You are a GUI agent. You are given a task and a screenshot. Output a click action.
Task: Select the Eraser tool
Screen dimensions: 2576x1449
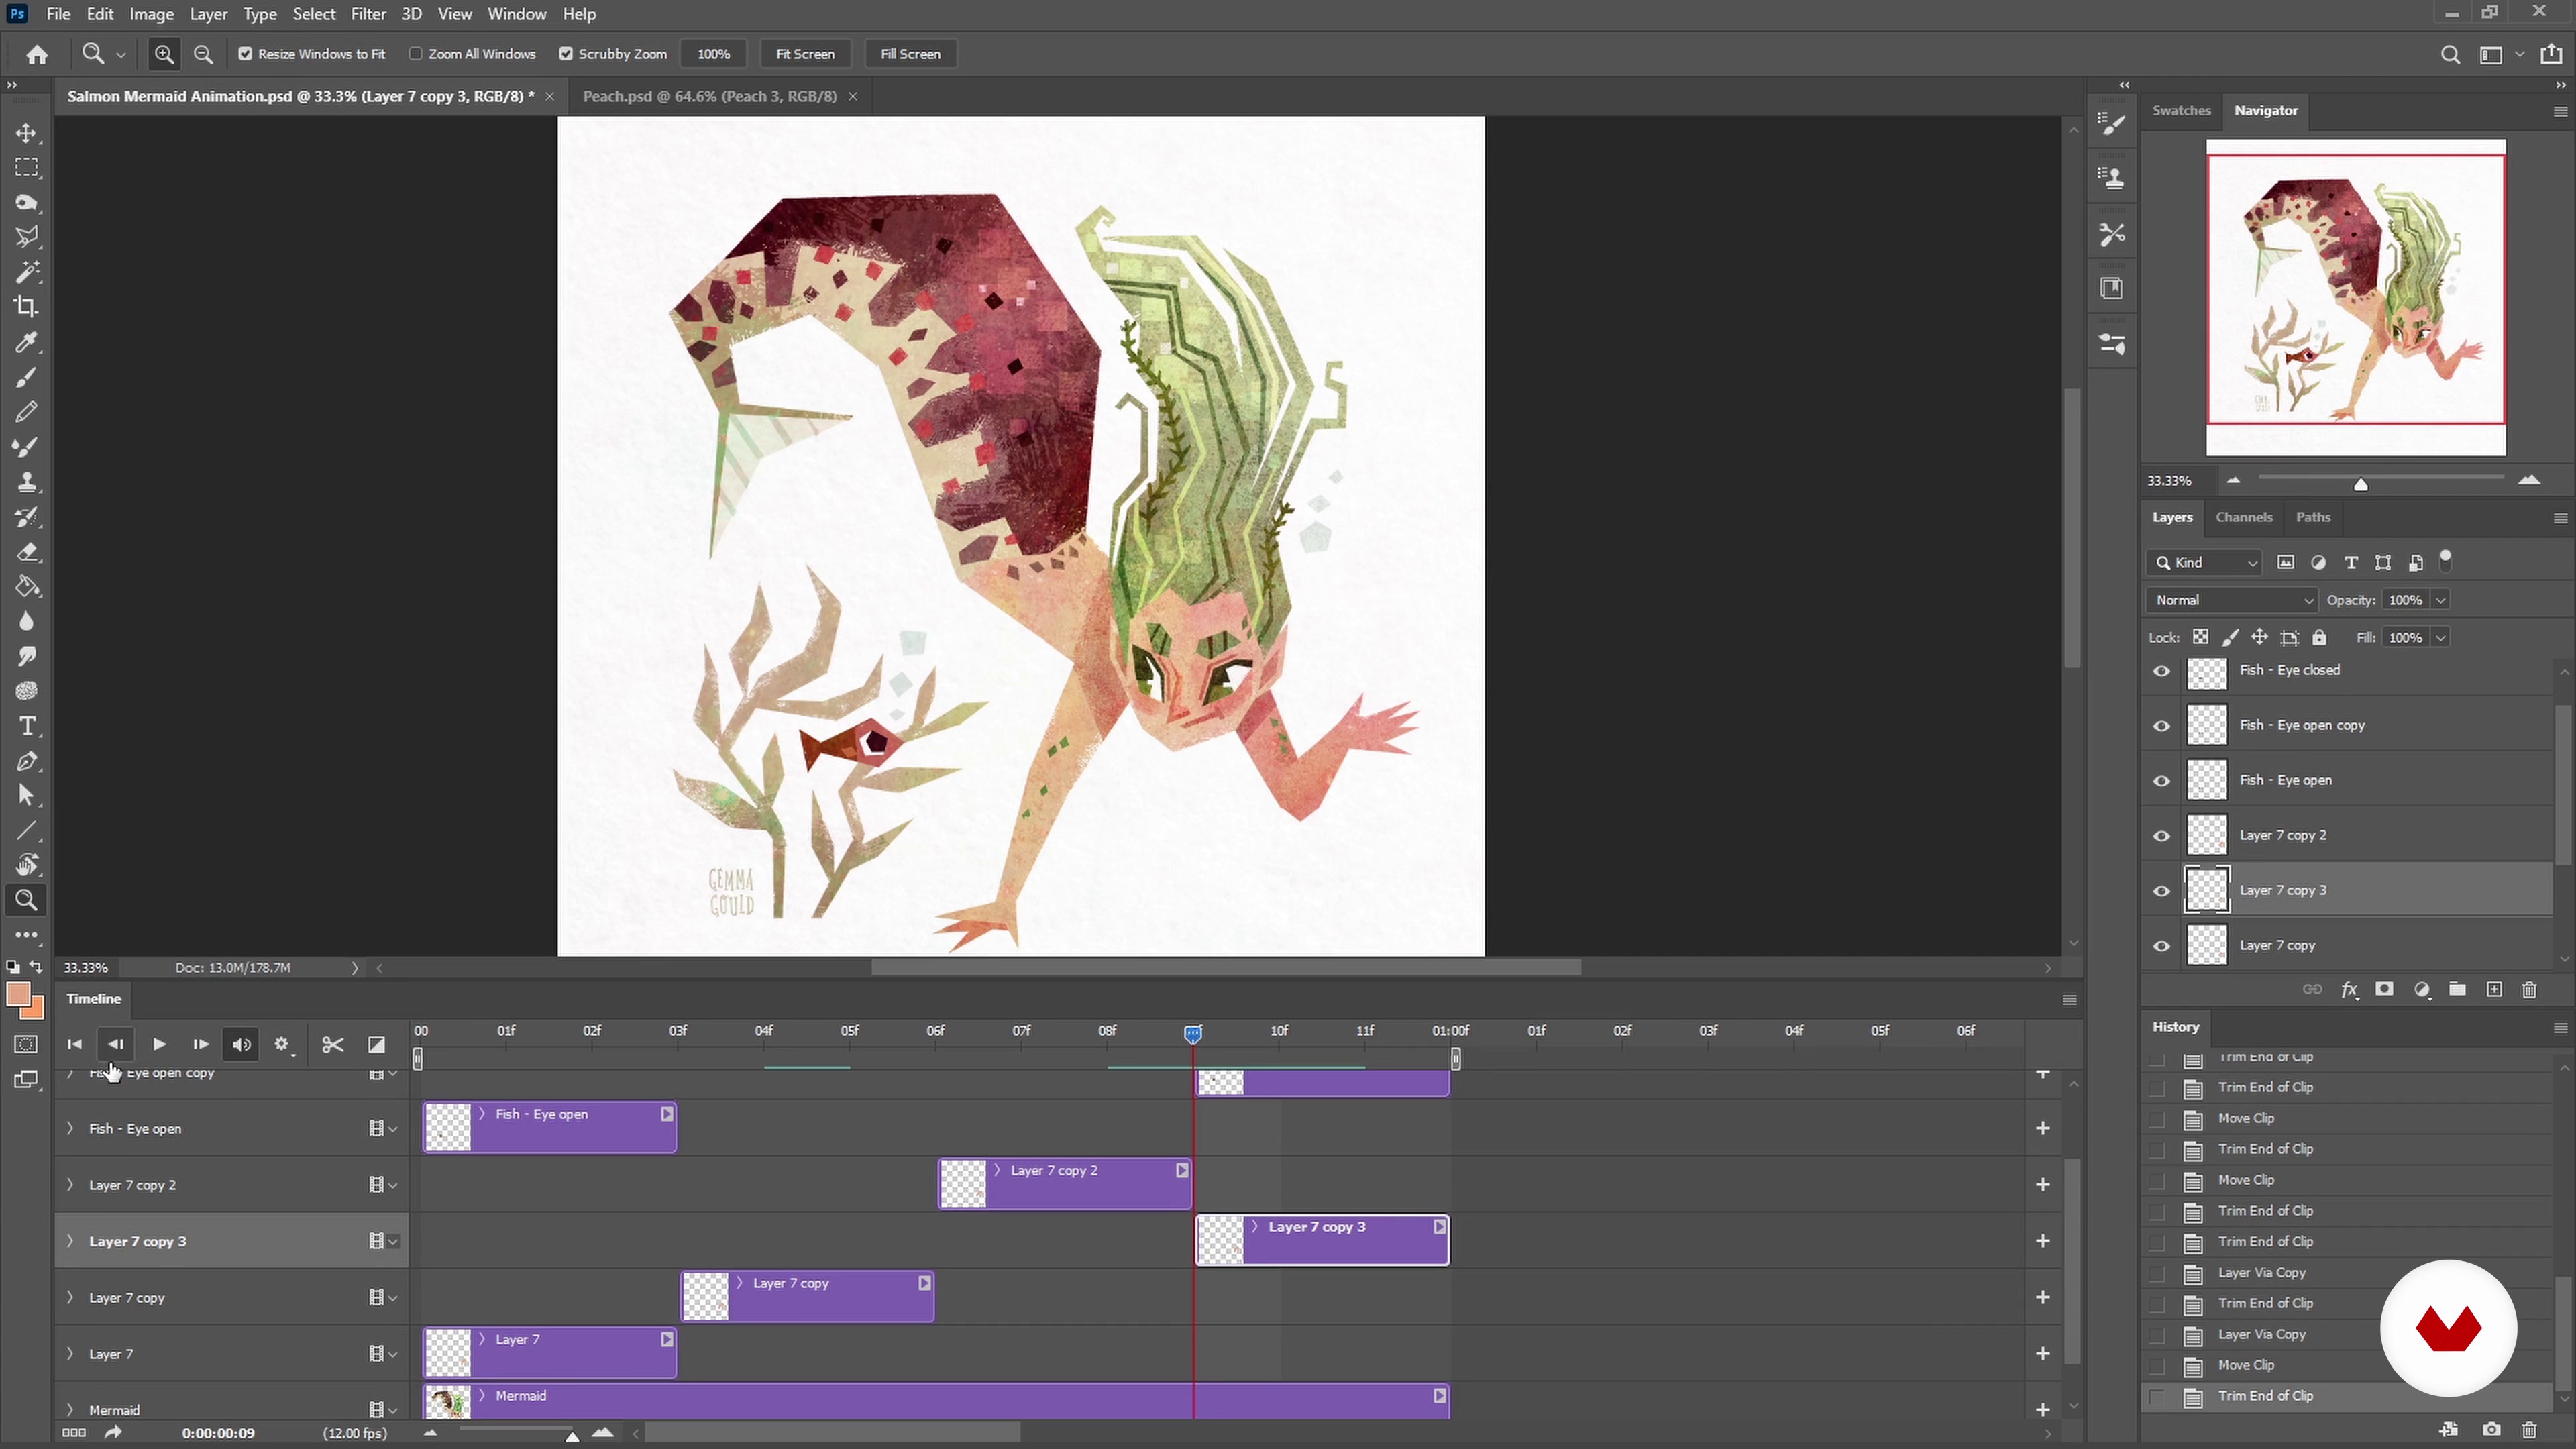pyautogui.click(x=27, y=552)
